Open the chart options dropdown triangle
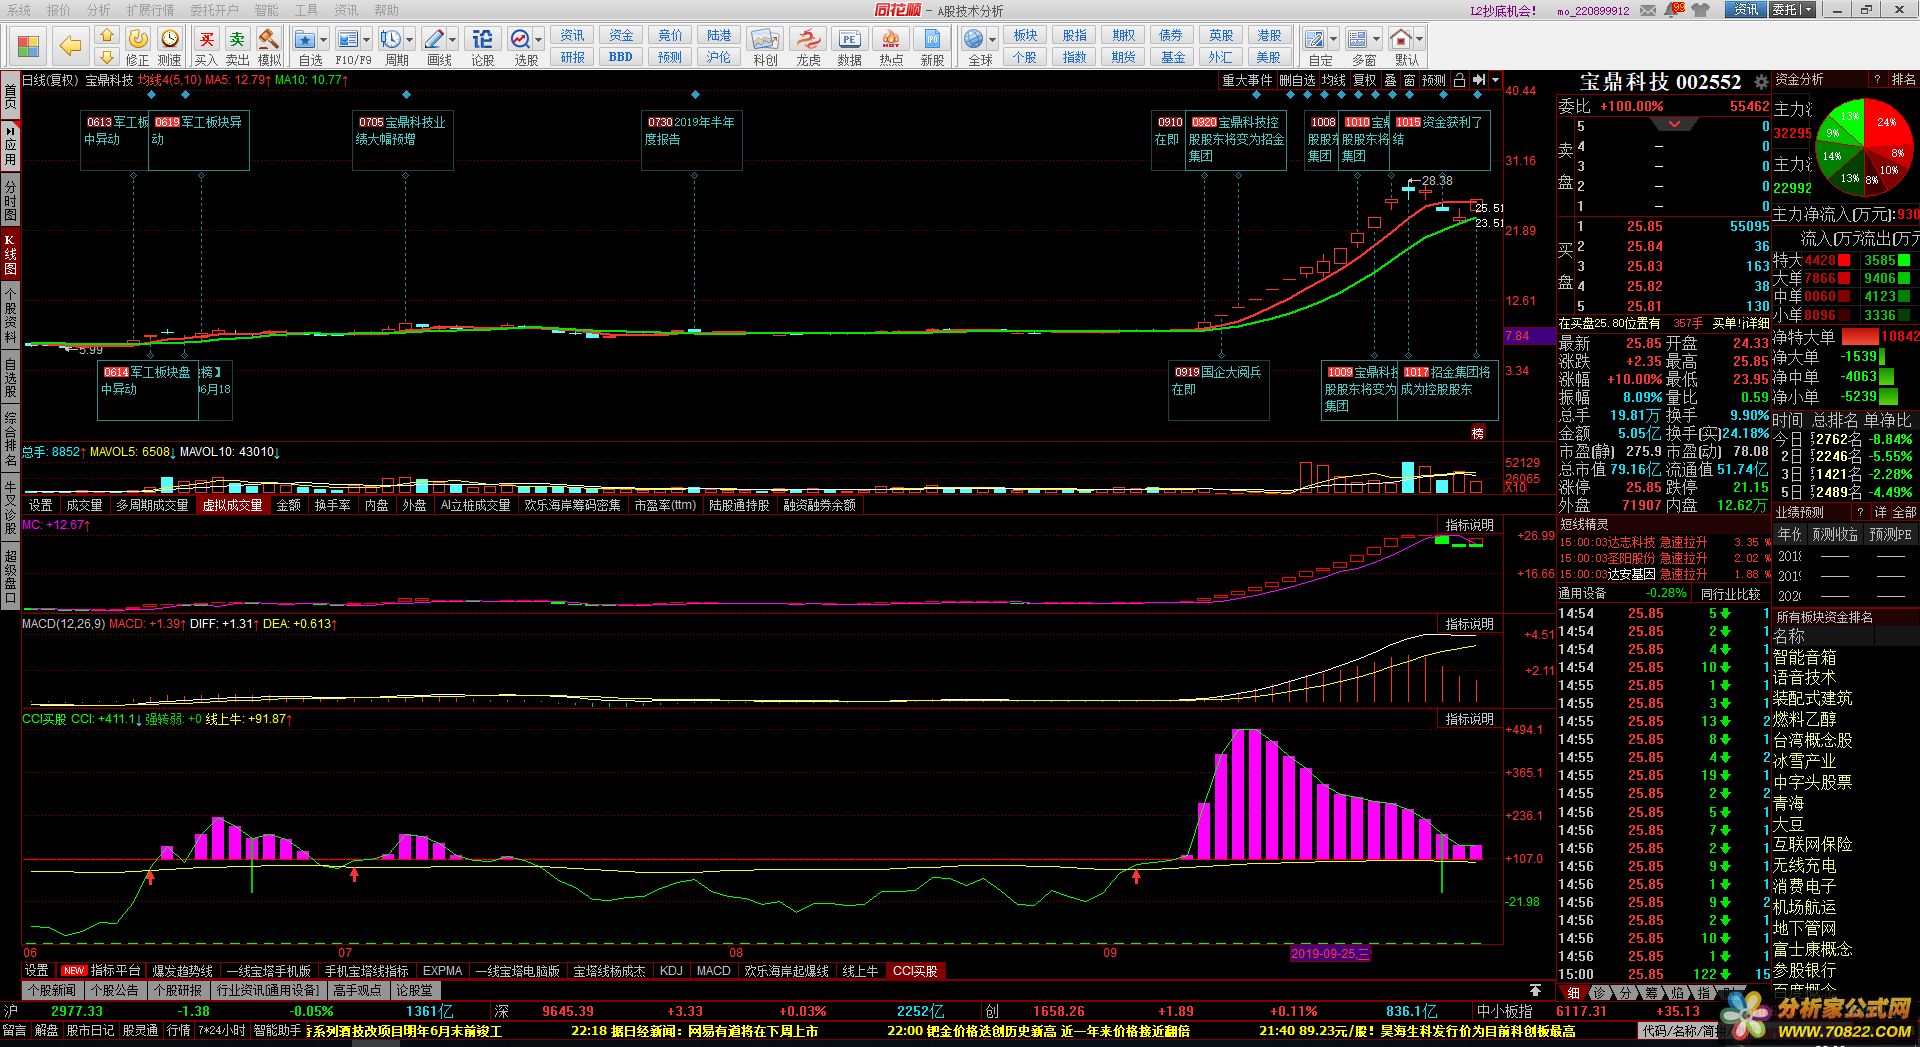Viewport: 1920px width, 1047px height. [x=1495, y=80]
